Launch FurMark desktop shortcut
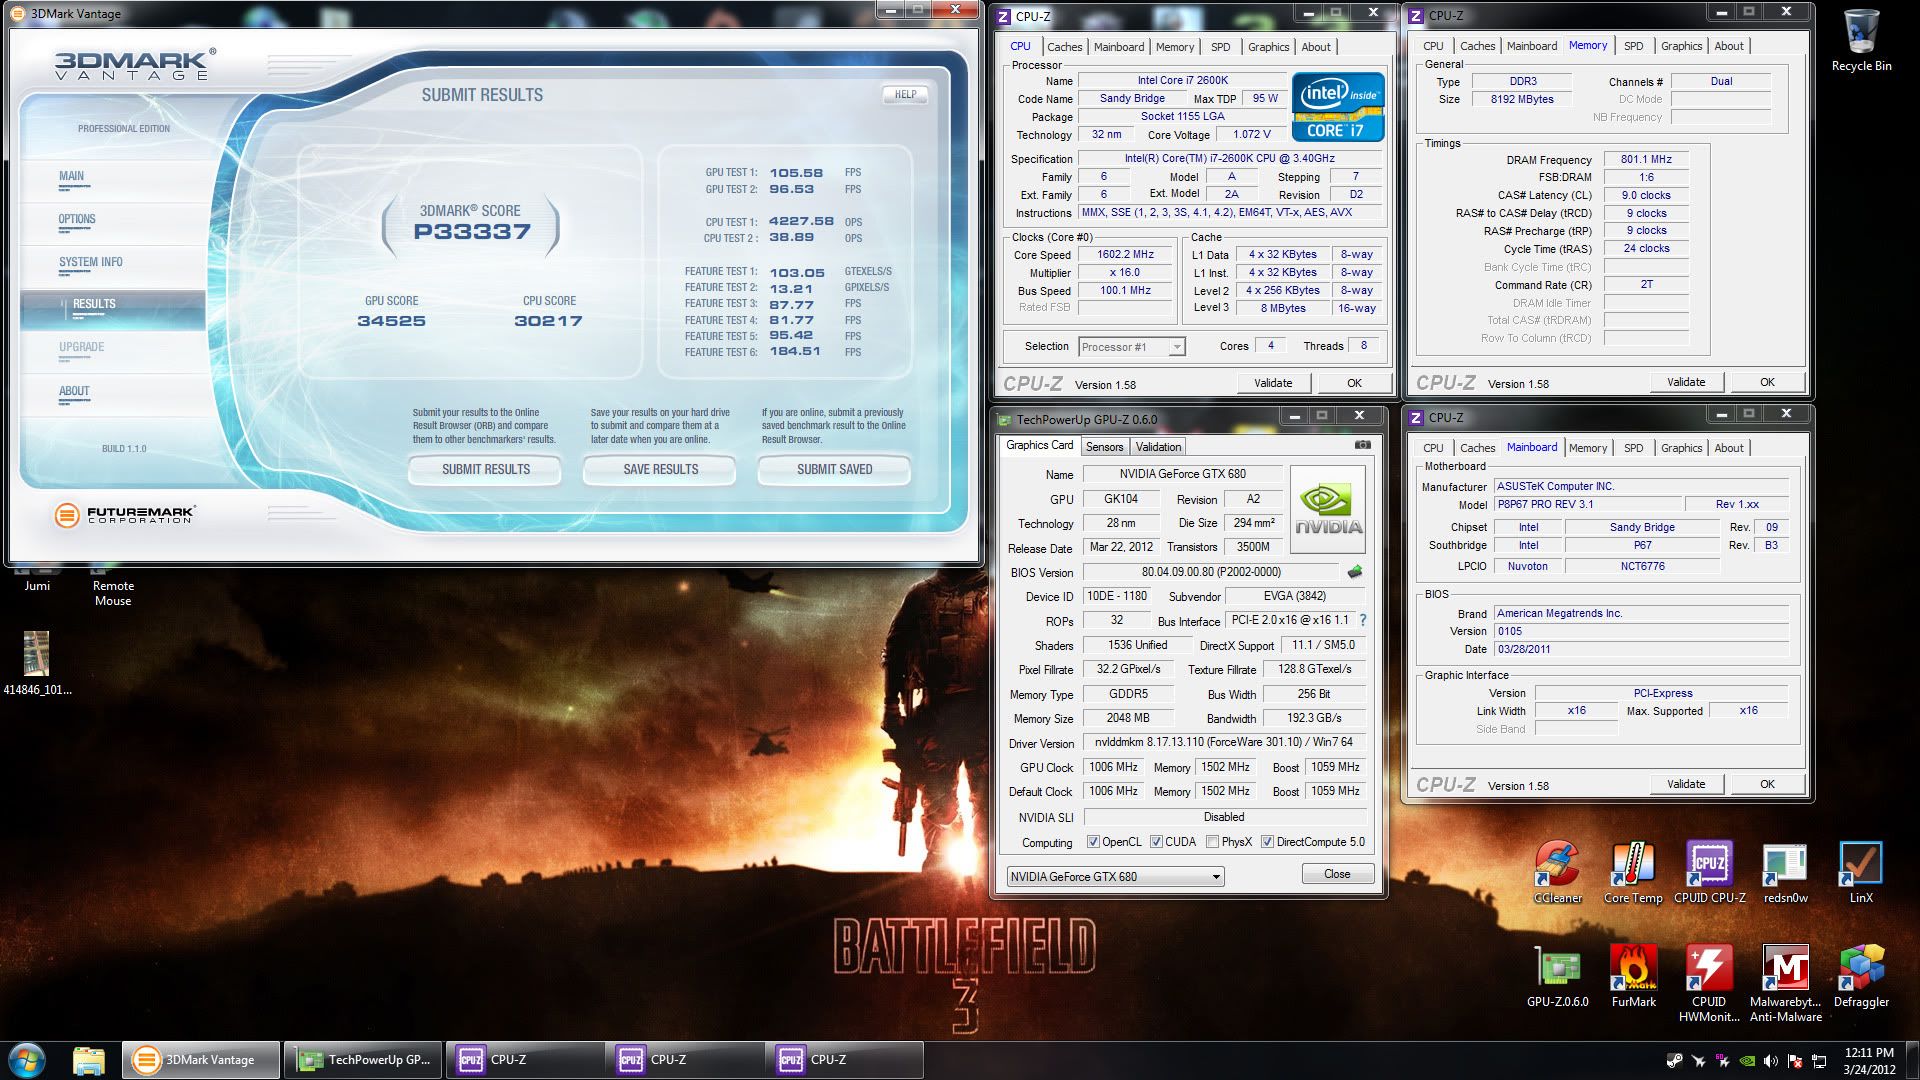 [1633, 977]
